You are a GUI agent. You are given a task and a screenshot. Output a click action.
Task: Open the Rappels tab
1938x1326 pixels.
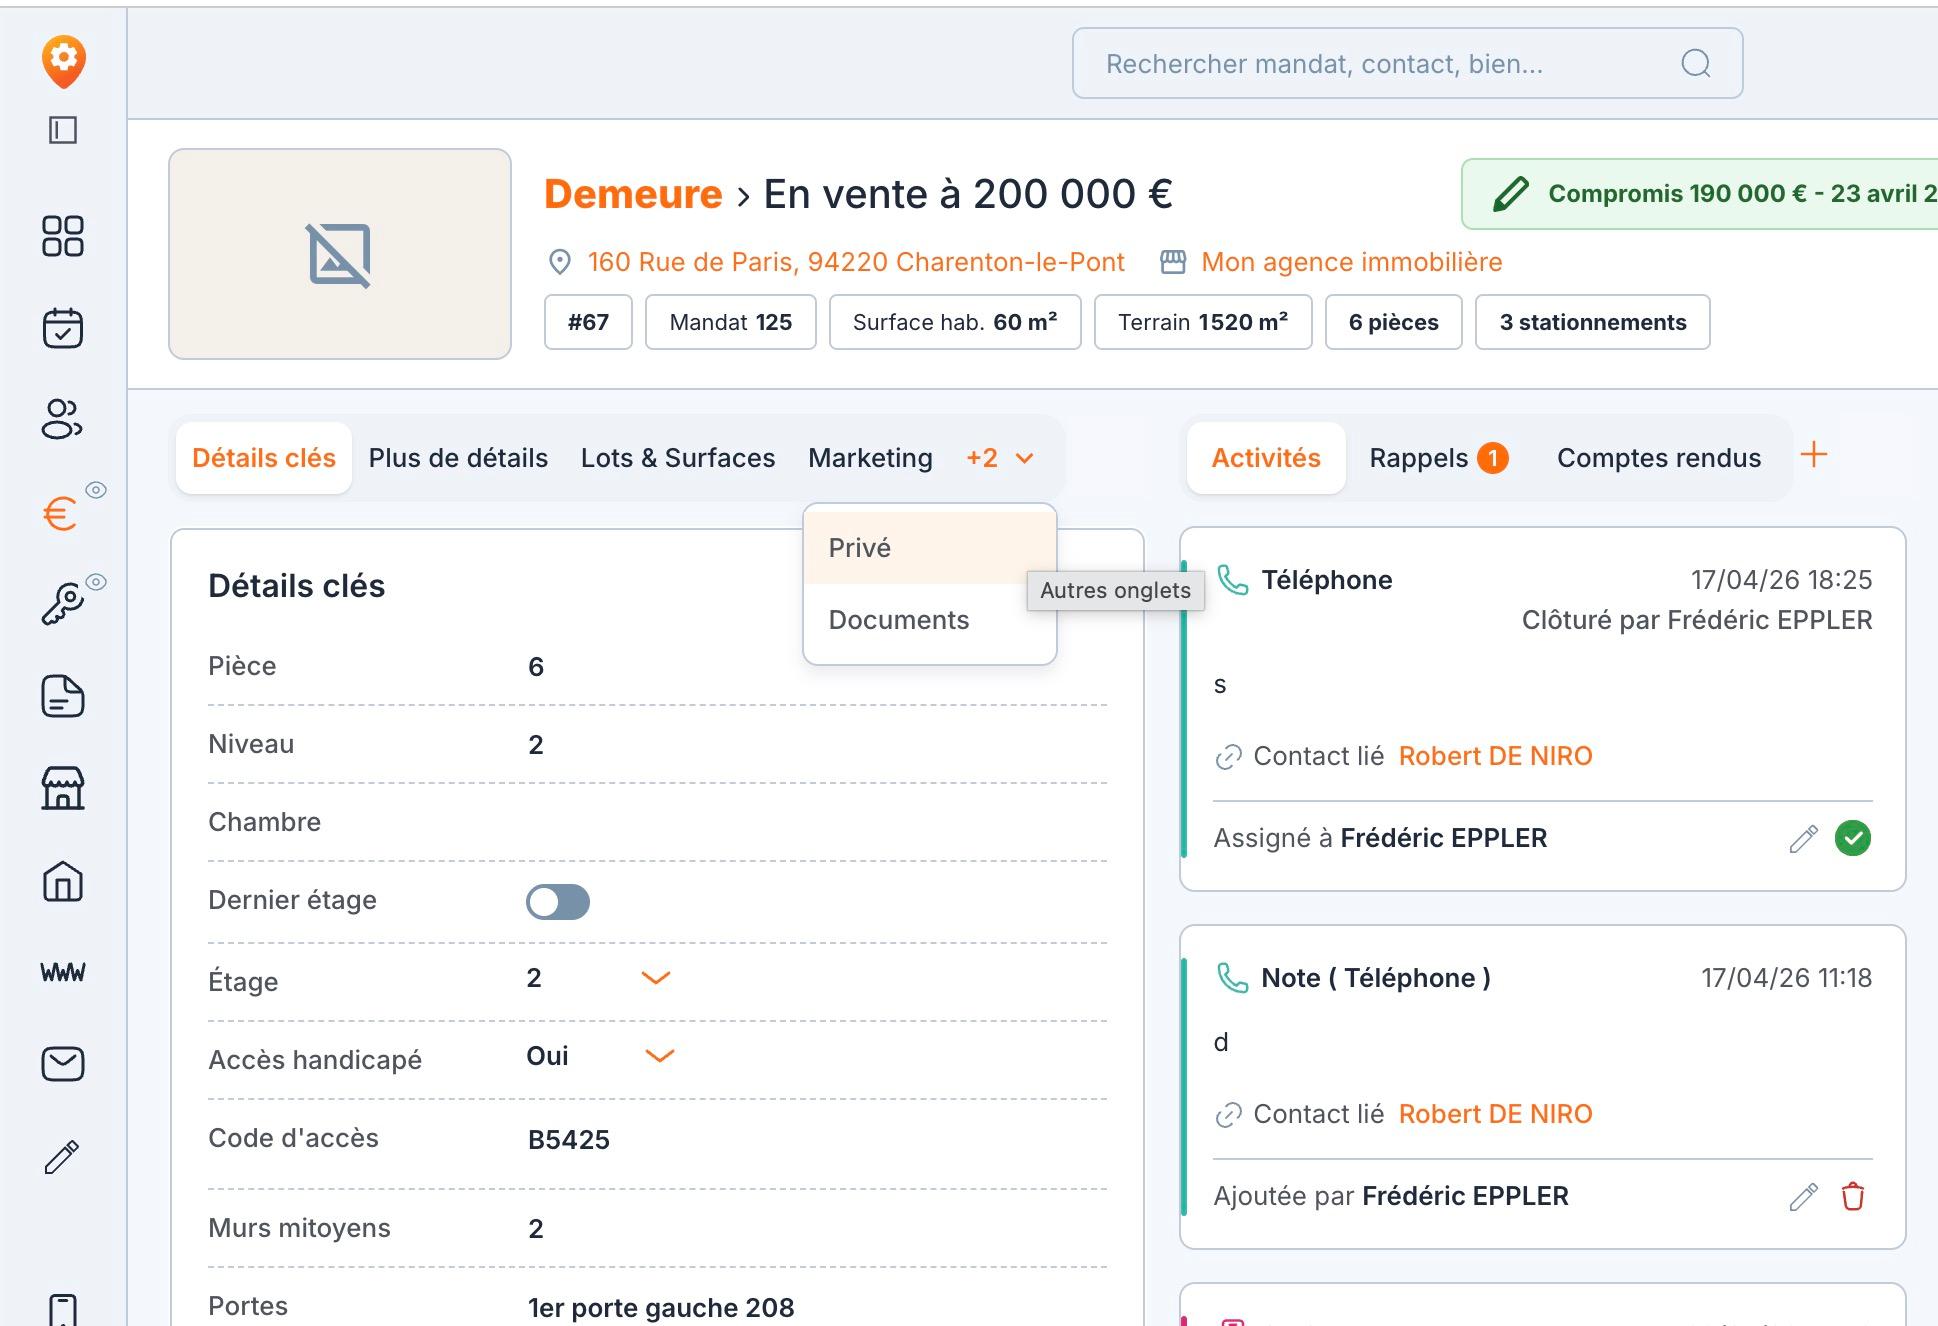[1438, 458]
